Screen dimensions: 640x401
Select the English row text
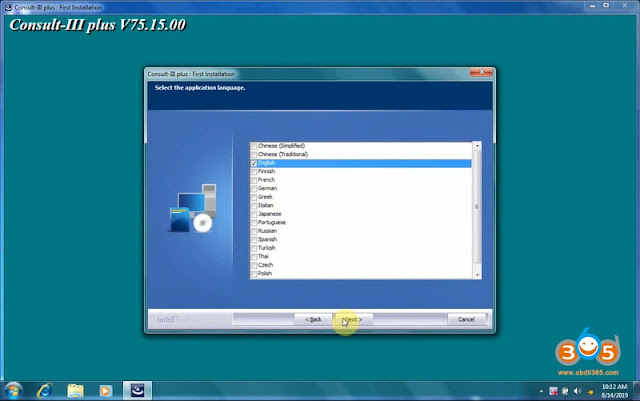click(266, 163)
